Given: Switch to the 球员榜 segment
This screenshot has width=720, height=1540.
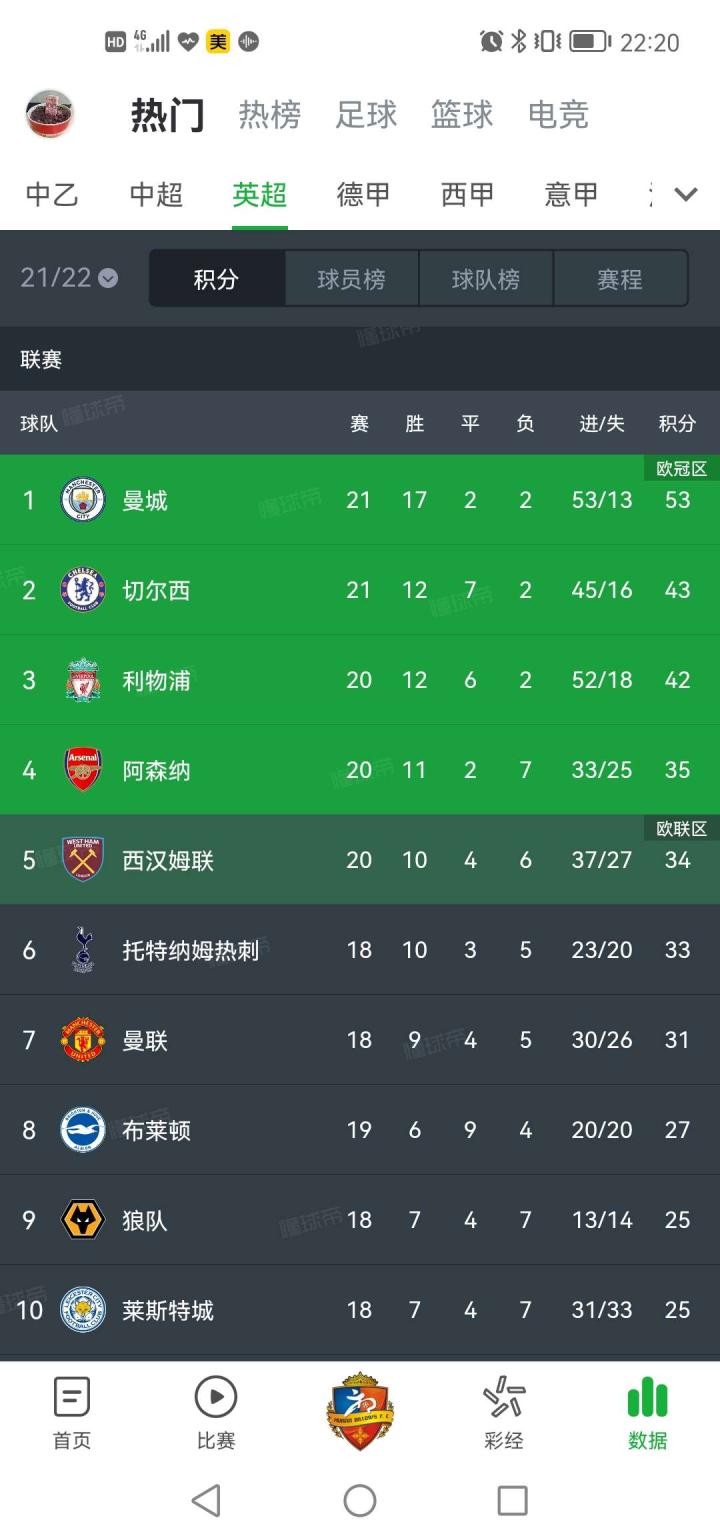Looking at the screenshot, I should (x=351, y=279).
